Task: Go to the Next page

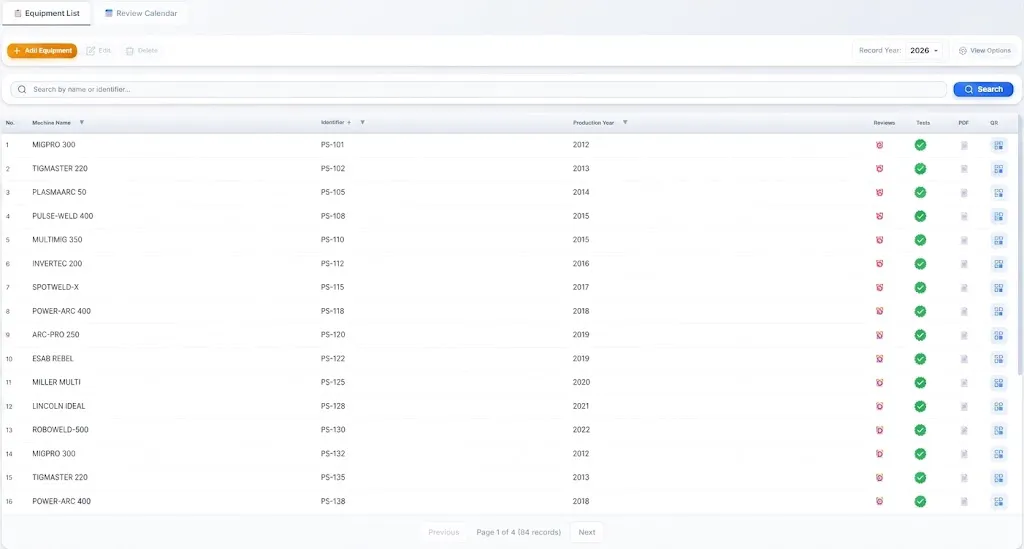Action: (x=586, y=532)
